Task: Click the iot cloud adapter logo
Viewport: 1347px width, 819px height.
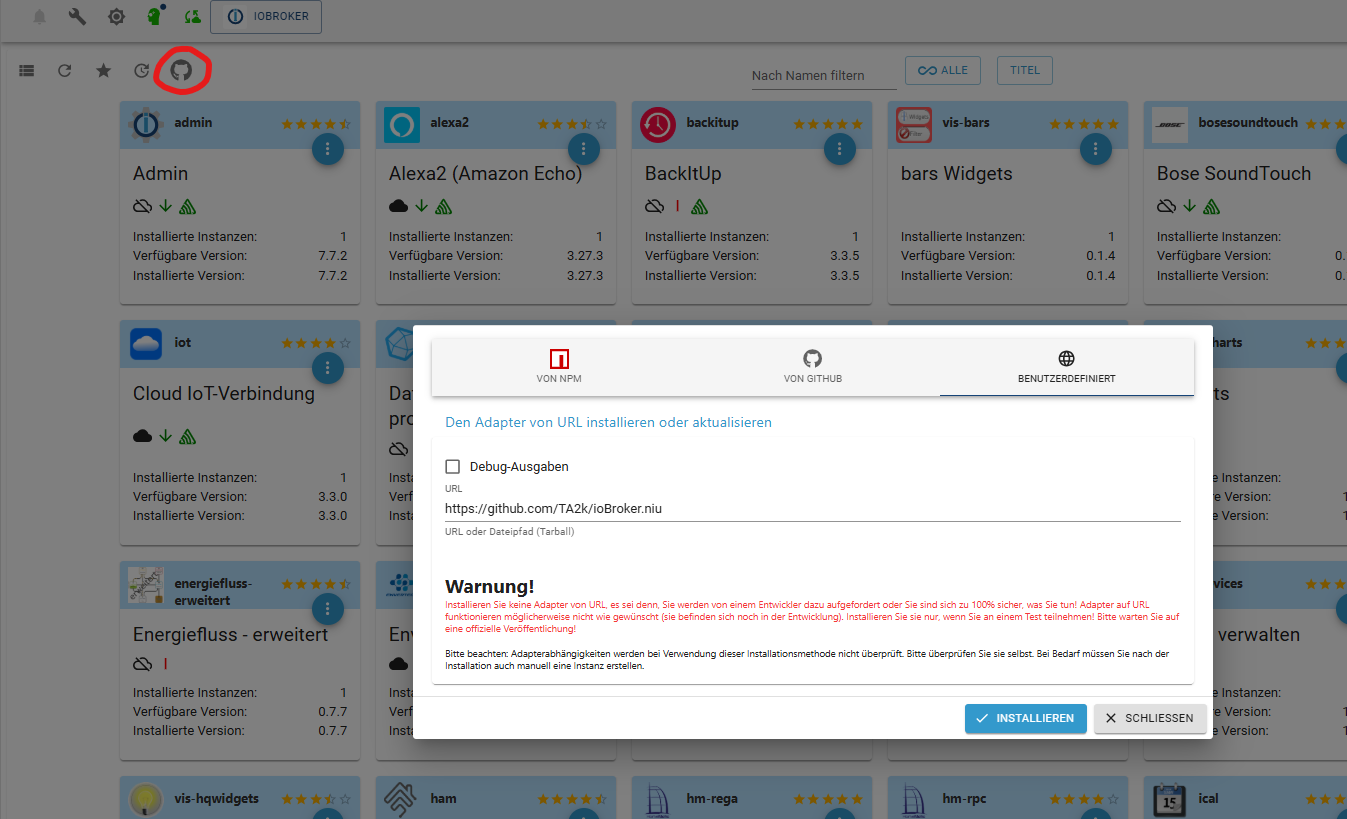Action: [x=146, y=343]
